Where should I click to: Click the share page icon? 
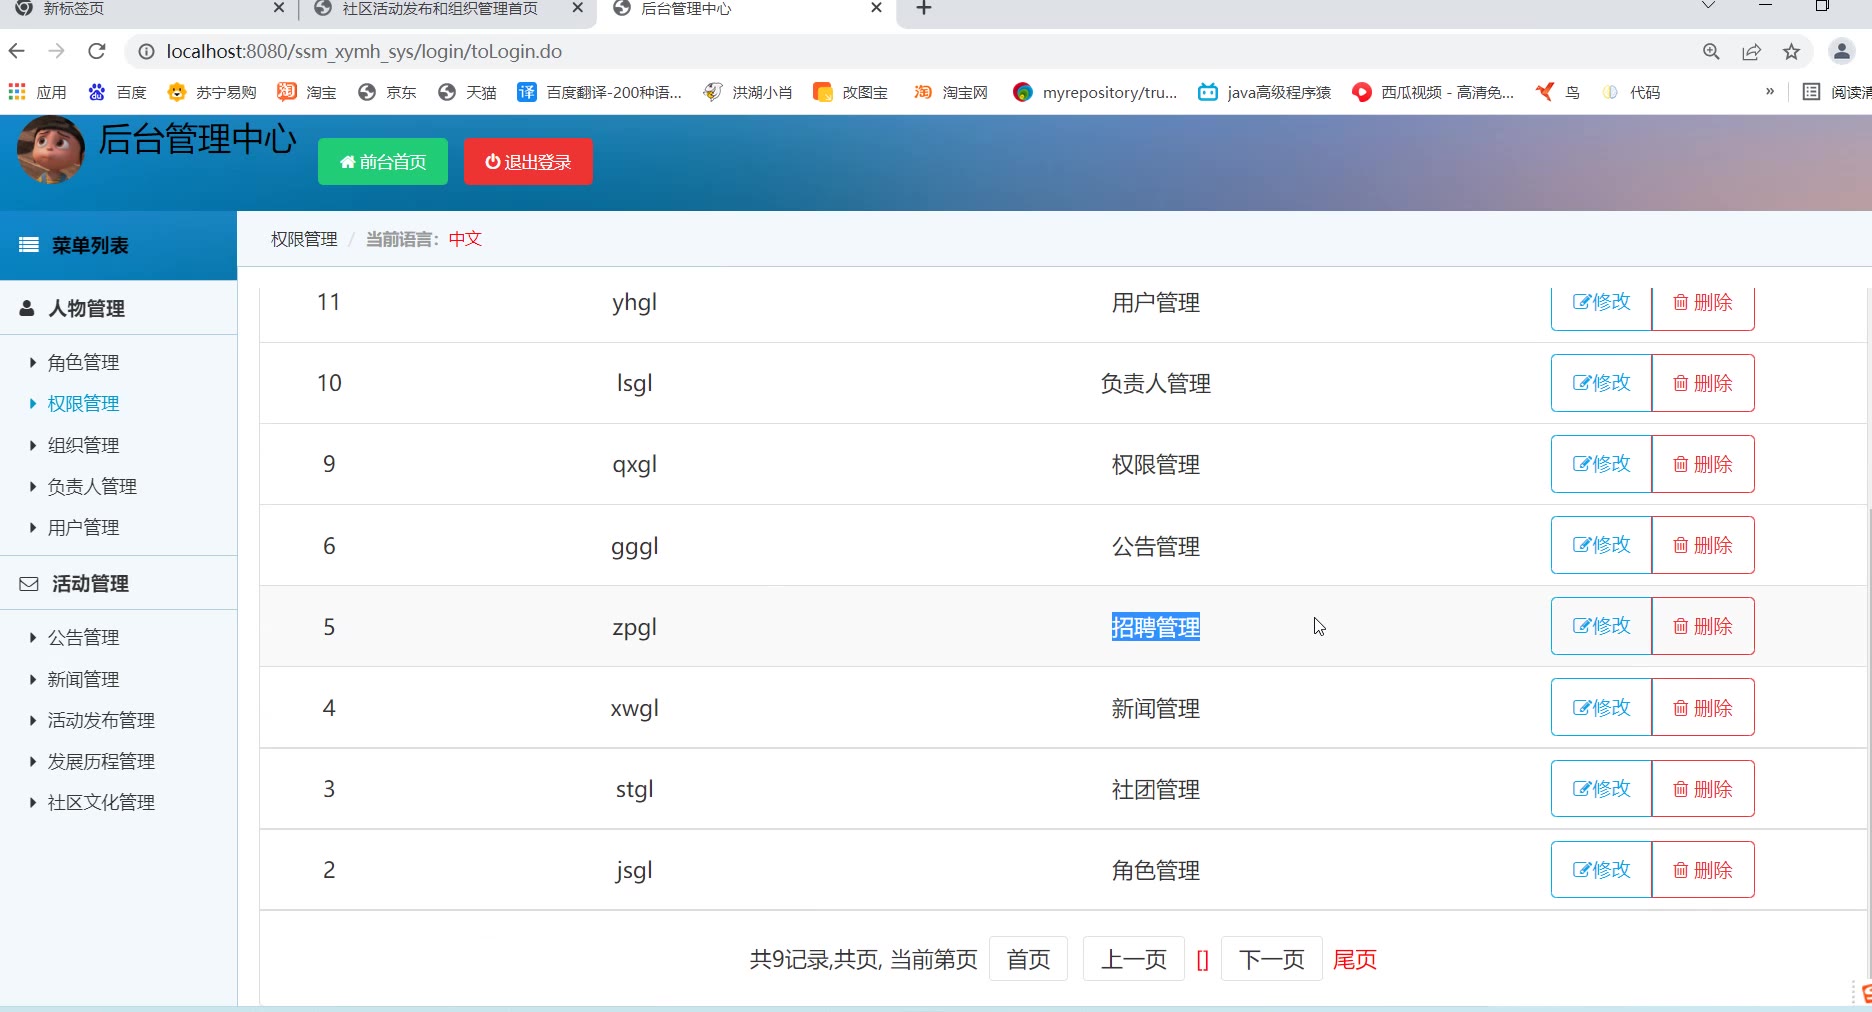(1751, 52)
